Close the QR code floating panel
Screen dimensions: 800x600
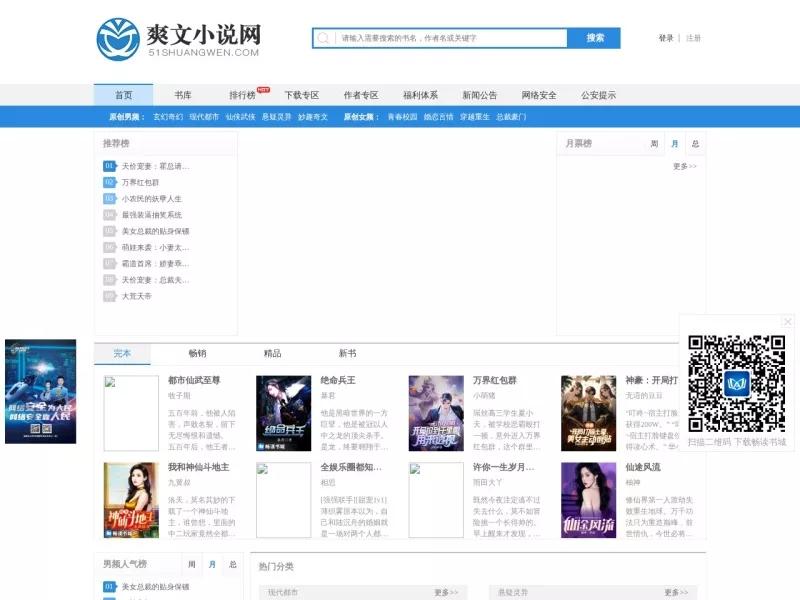[787, 321]
